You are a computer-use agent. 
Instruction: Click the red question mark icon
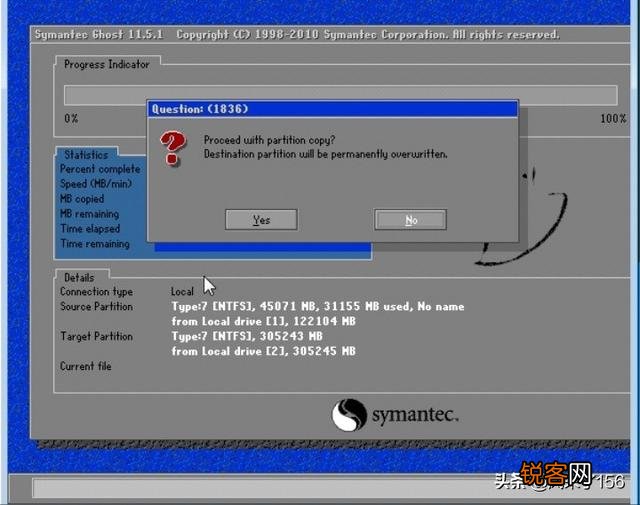(173, 148)
